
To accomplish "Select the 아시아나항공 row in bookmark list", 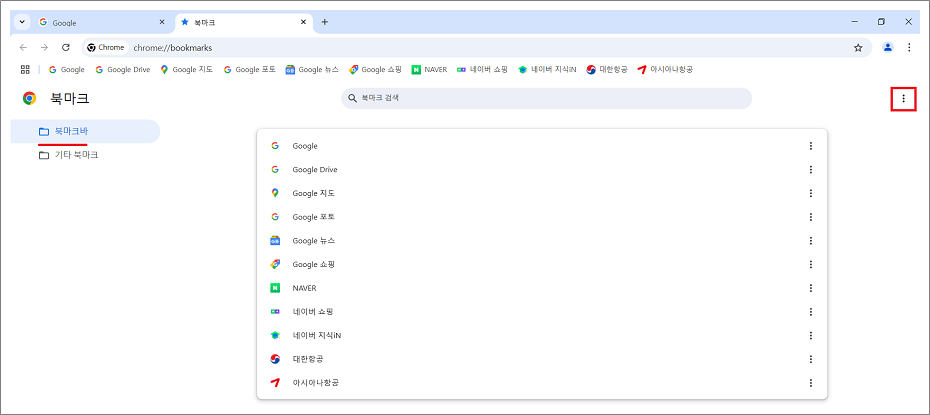I will pyautogui.click(x=542, y=383).
